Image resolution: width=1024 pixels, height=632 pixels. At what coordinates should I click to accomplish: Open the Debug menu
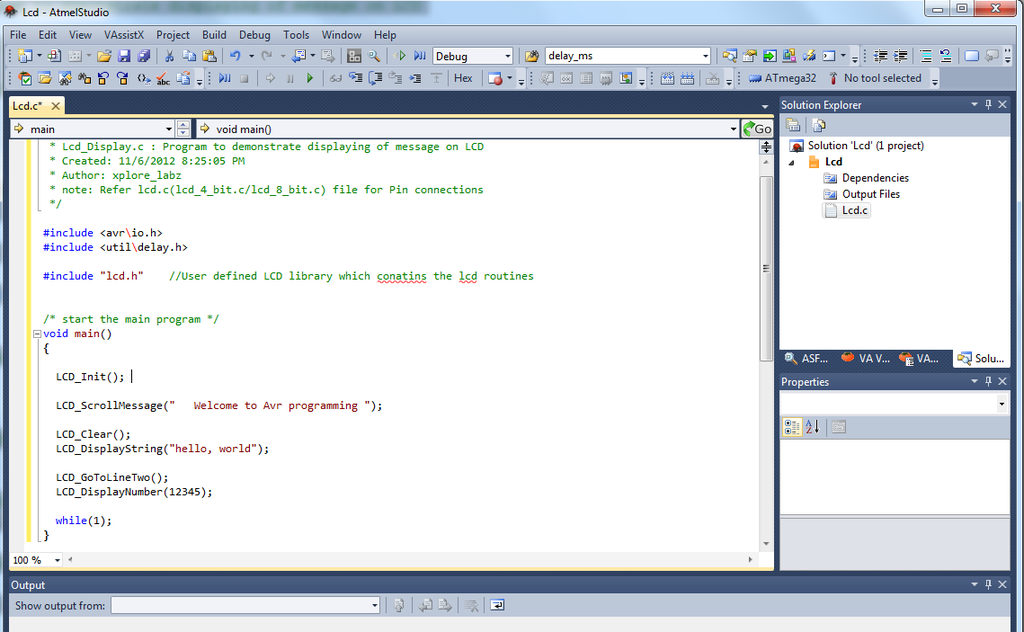click(x=255, y=35)
